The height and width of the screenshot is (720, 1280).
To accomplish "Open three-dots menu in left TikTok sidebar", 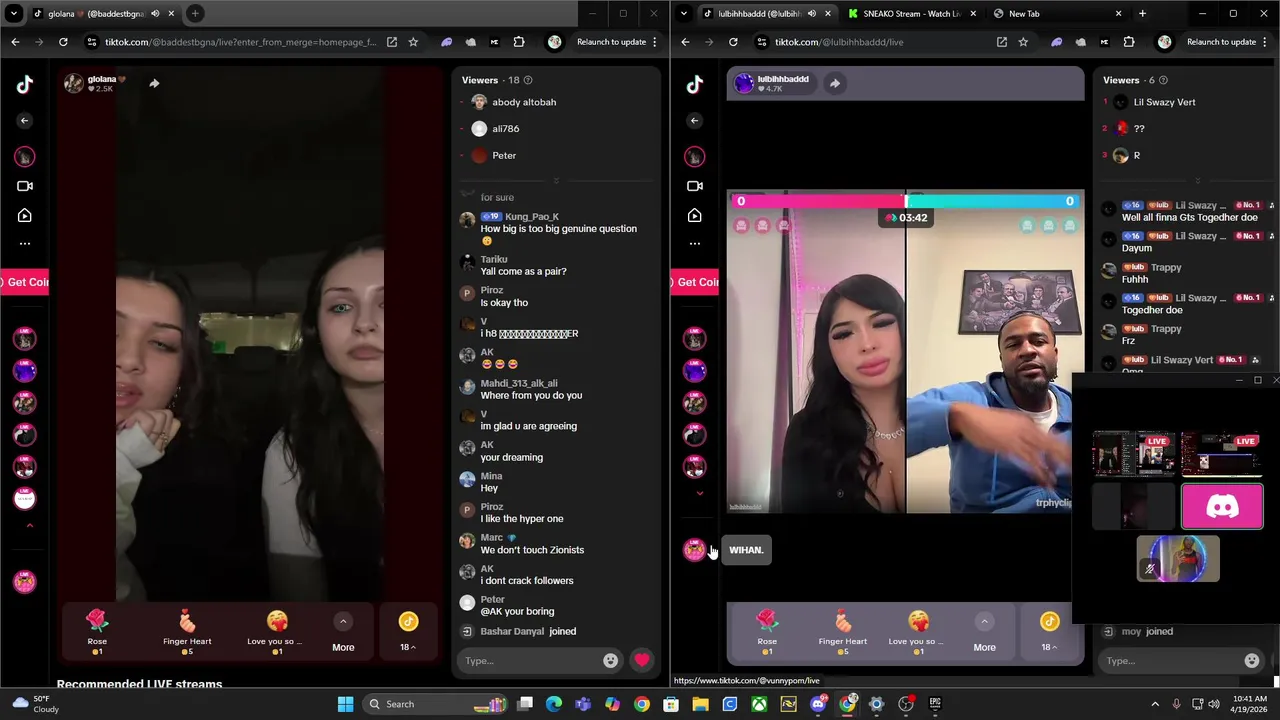I will pyautogui.click(x=25, y=243).
